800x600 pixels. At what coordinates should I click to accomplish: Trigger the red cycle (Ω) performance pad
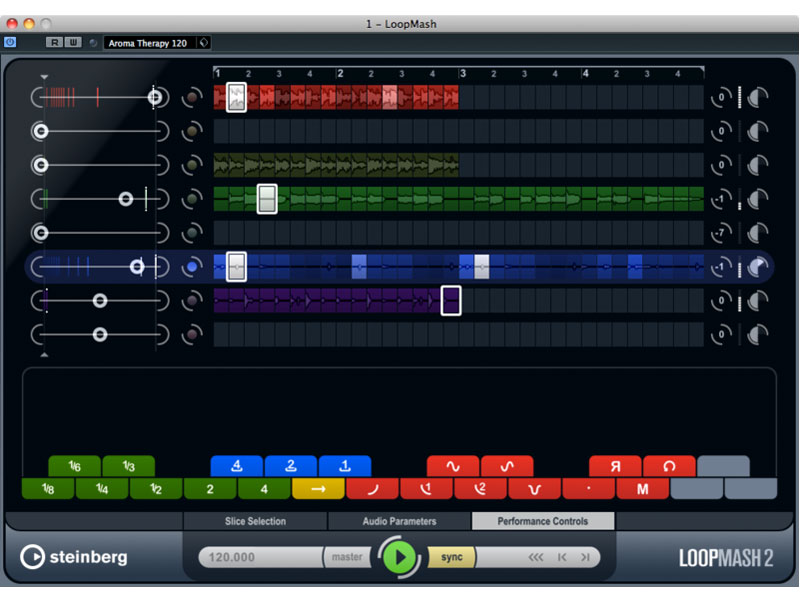(x=670, y=466)
